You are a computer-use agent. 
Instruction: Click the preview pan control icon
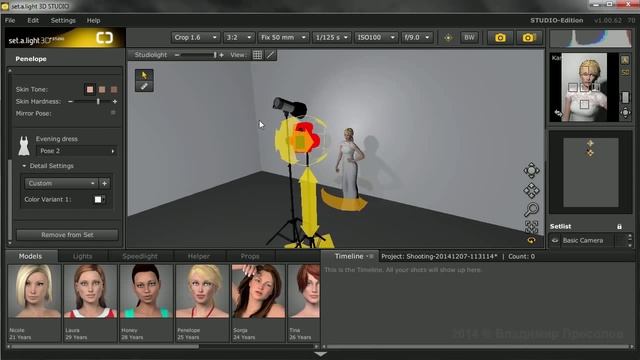click(x=625, y=113)
